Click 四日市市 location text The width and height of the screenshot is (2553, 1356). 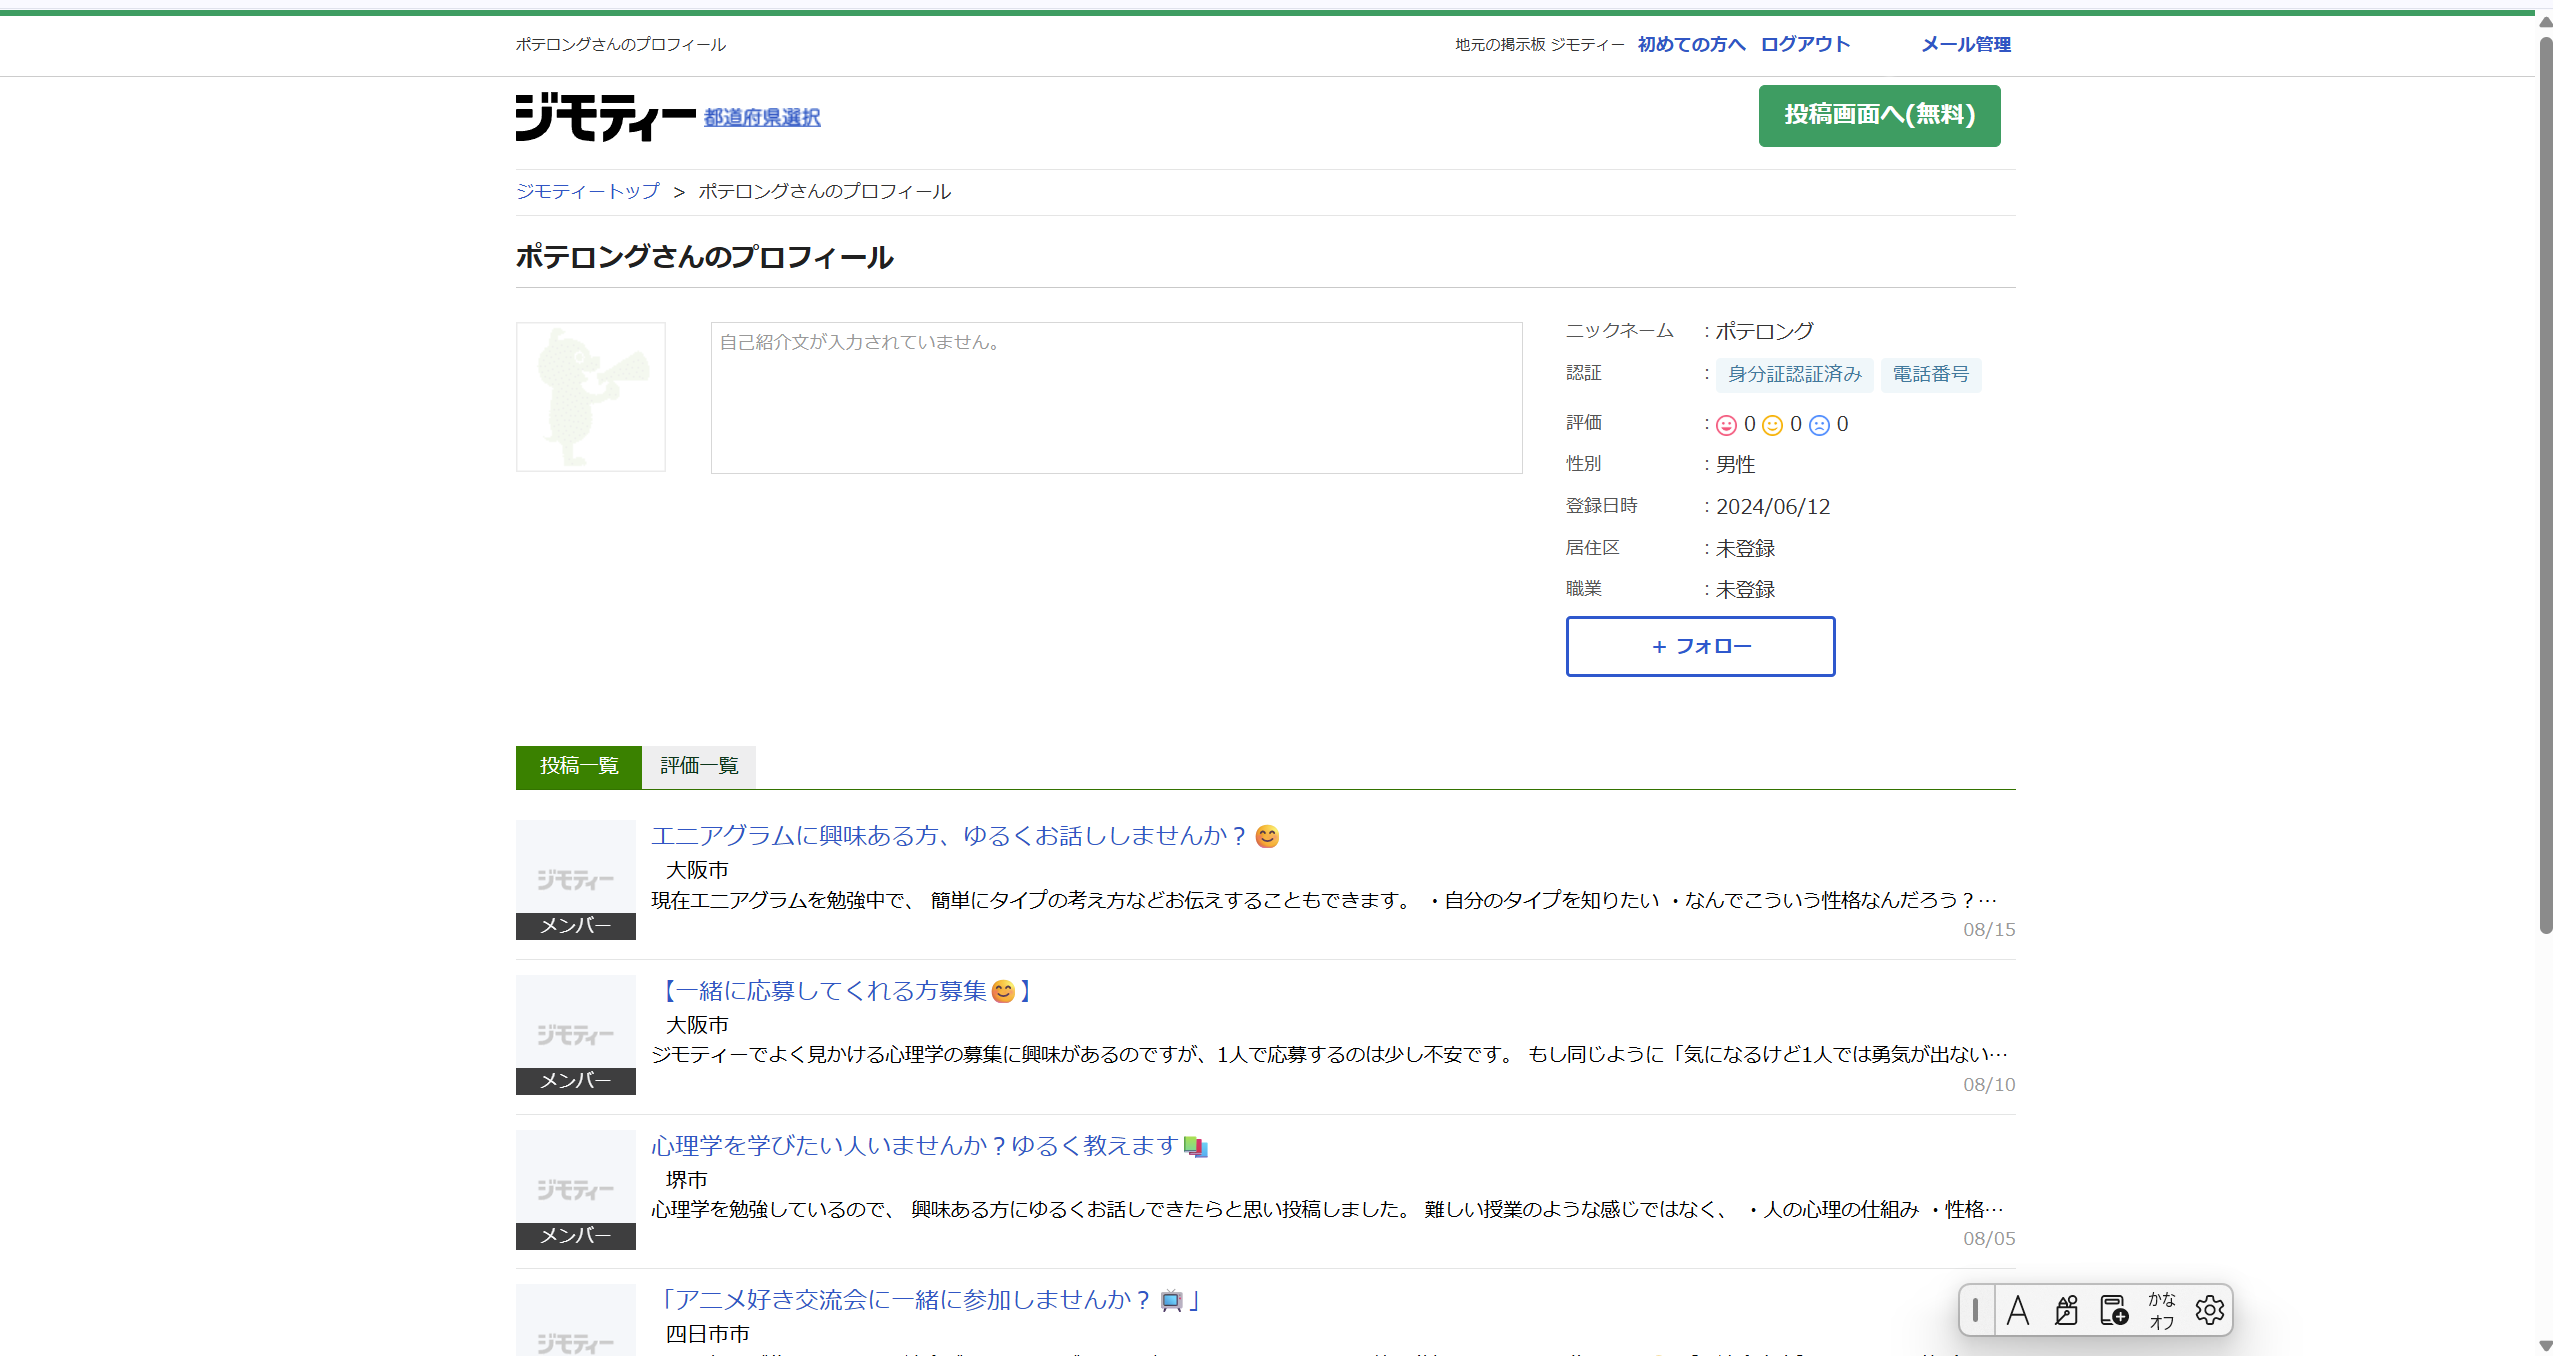708,1334
